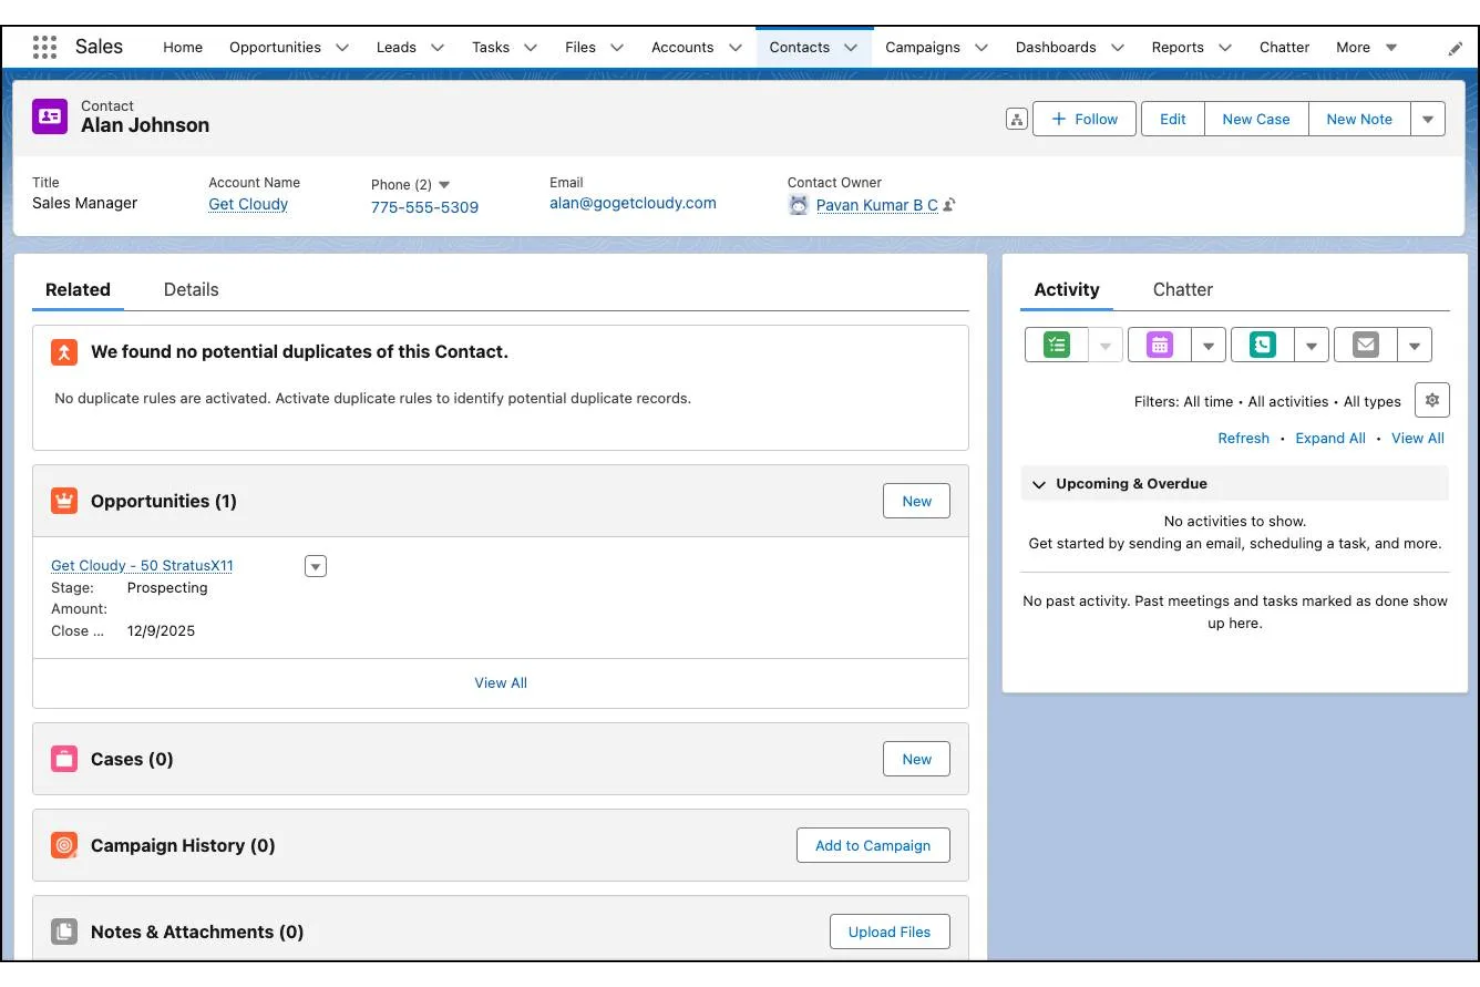Click the New Case button
The width and height of the screenshot is (1480, 987).
tap(1256, 119)
